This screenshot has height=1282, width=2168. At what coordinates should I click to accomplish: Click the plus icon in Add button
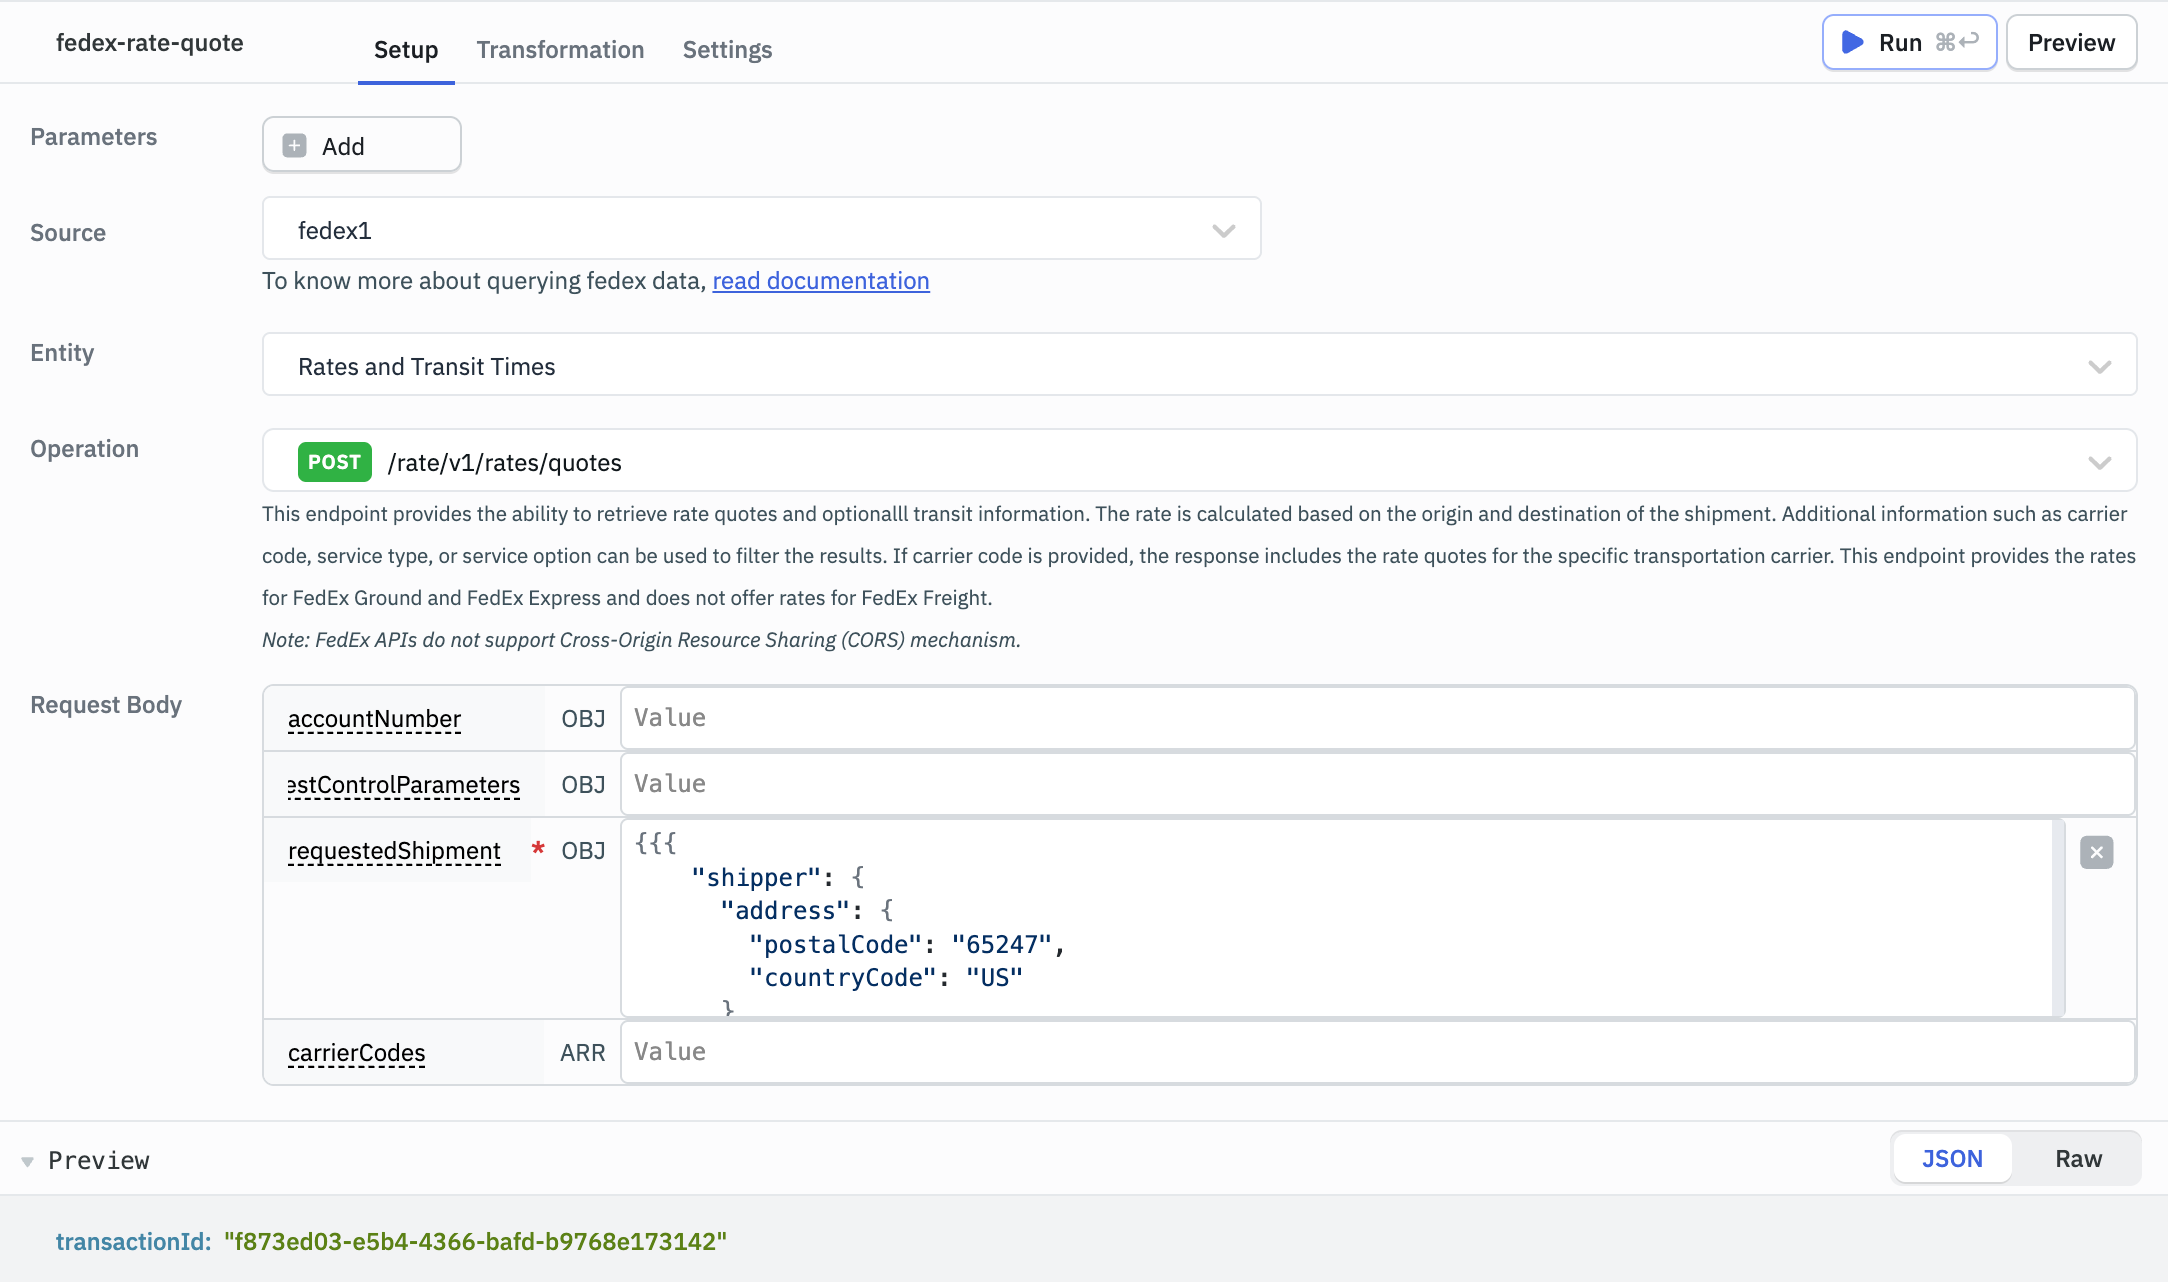(294, 146)
